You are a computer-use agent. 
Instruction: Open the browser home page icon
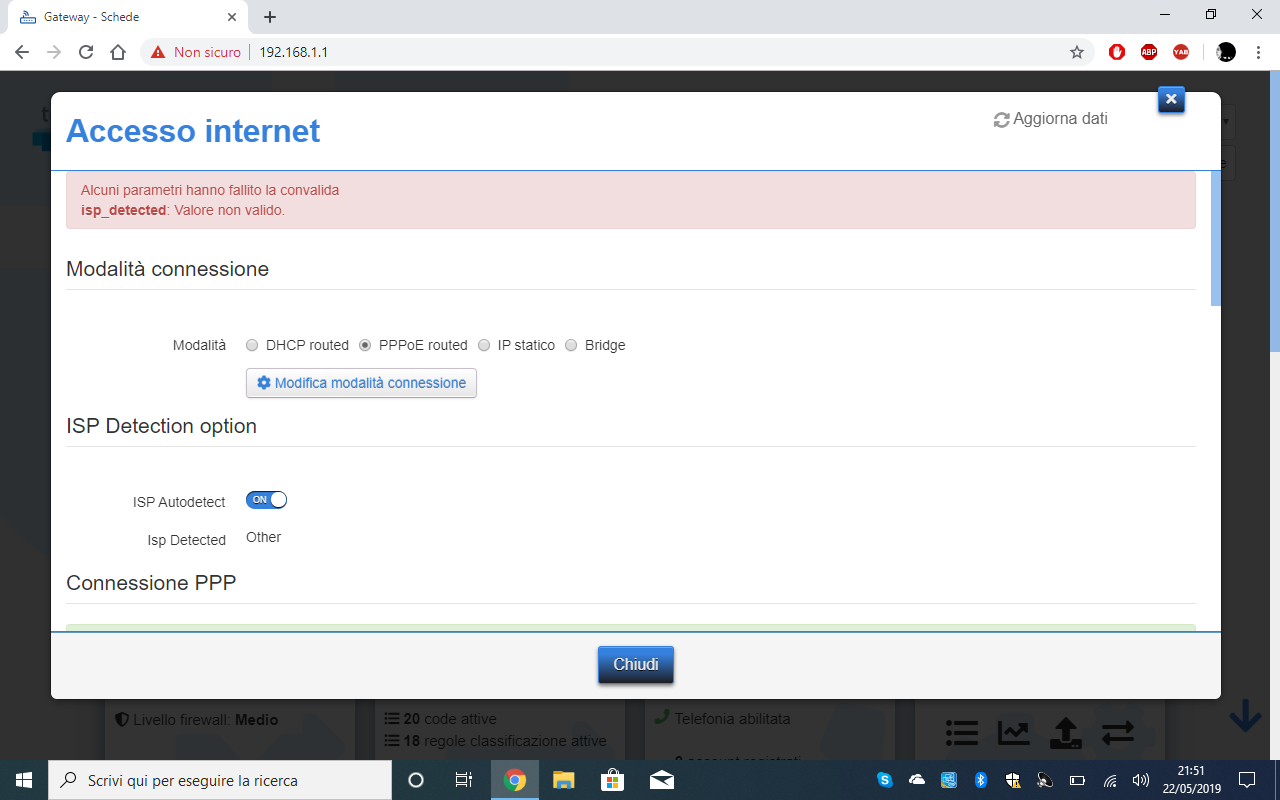[118, 52]
